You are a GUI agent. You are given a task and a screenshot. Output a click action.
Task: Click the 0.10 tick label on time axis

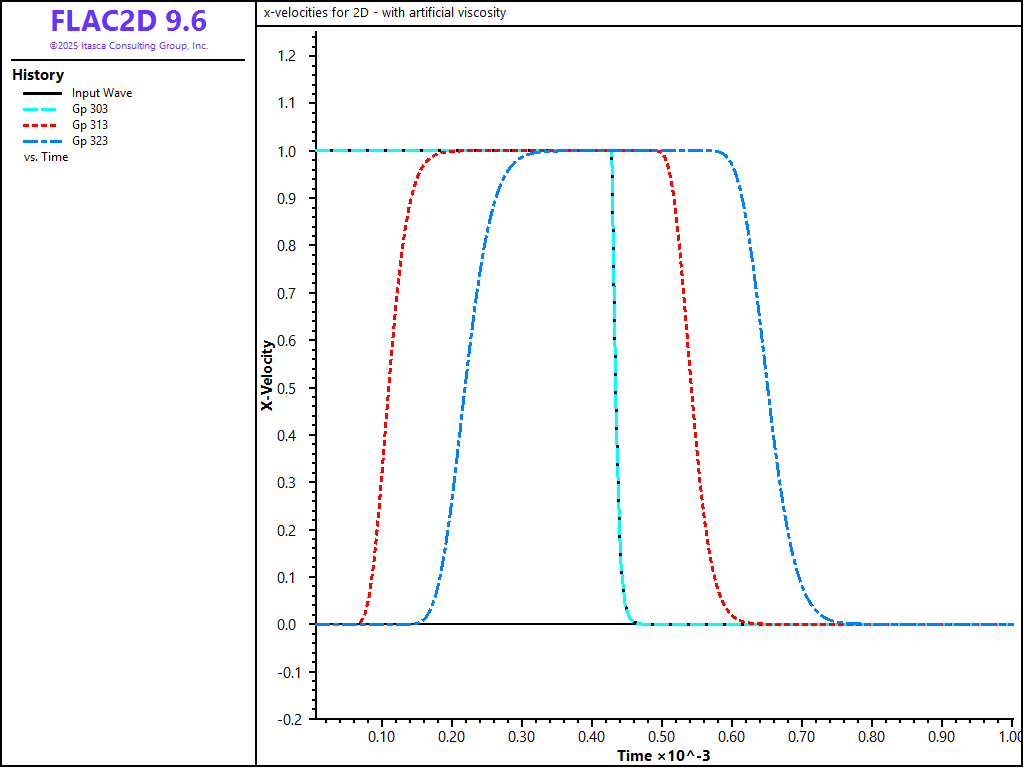(383, 737)
